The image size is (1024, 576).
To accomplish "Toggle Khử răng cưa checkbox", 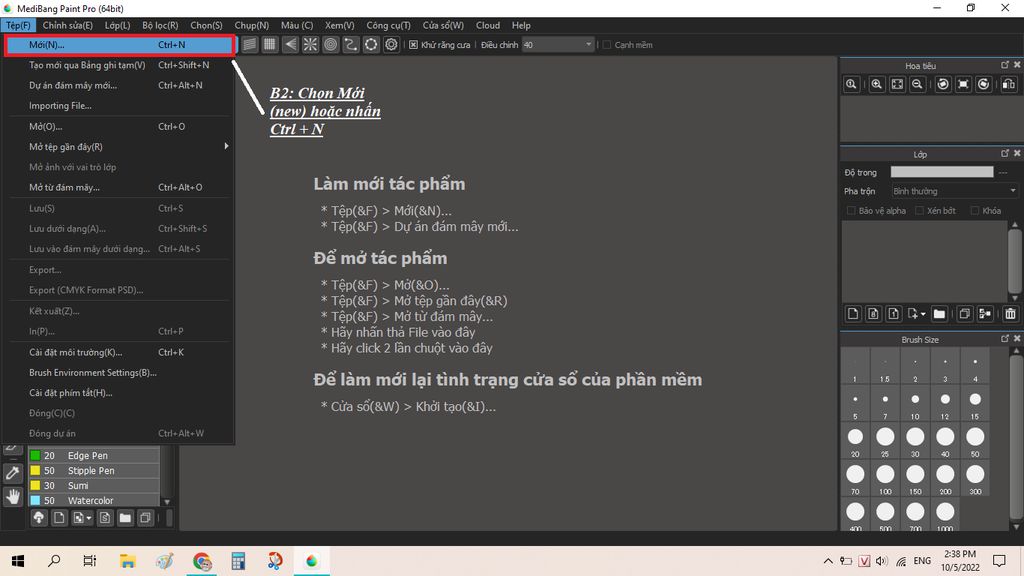I will 413,44.
